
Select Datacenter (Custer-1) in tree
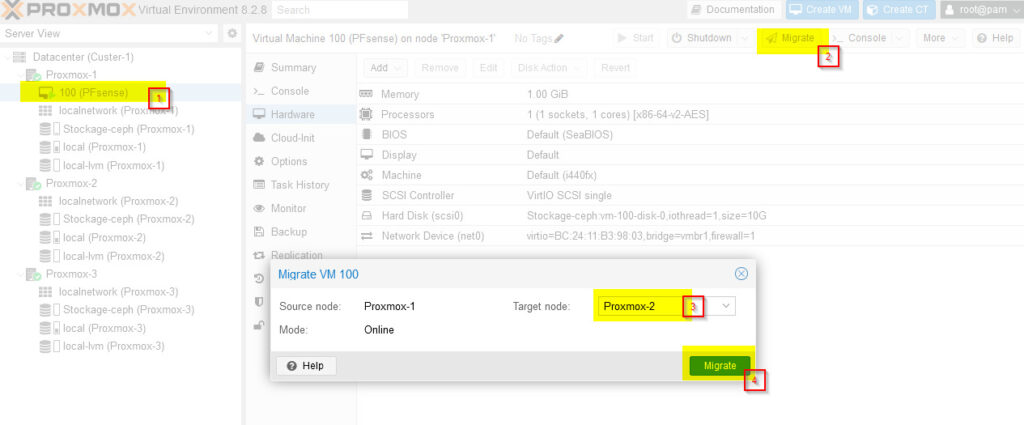coord(83,57)
